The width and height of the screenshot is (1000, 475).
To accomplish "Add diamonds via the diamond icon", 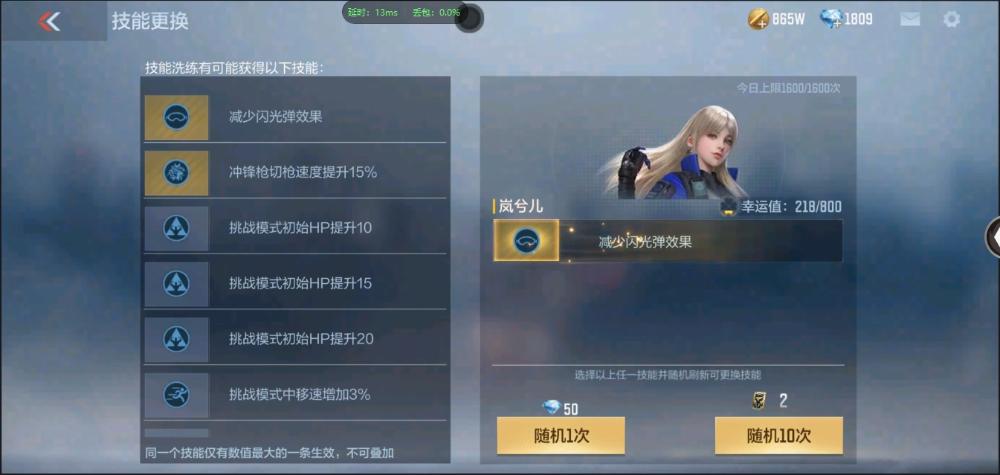I will (831, 20).
